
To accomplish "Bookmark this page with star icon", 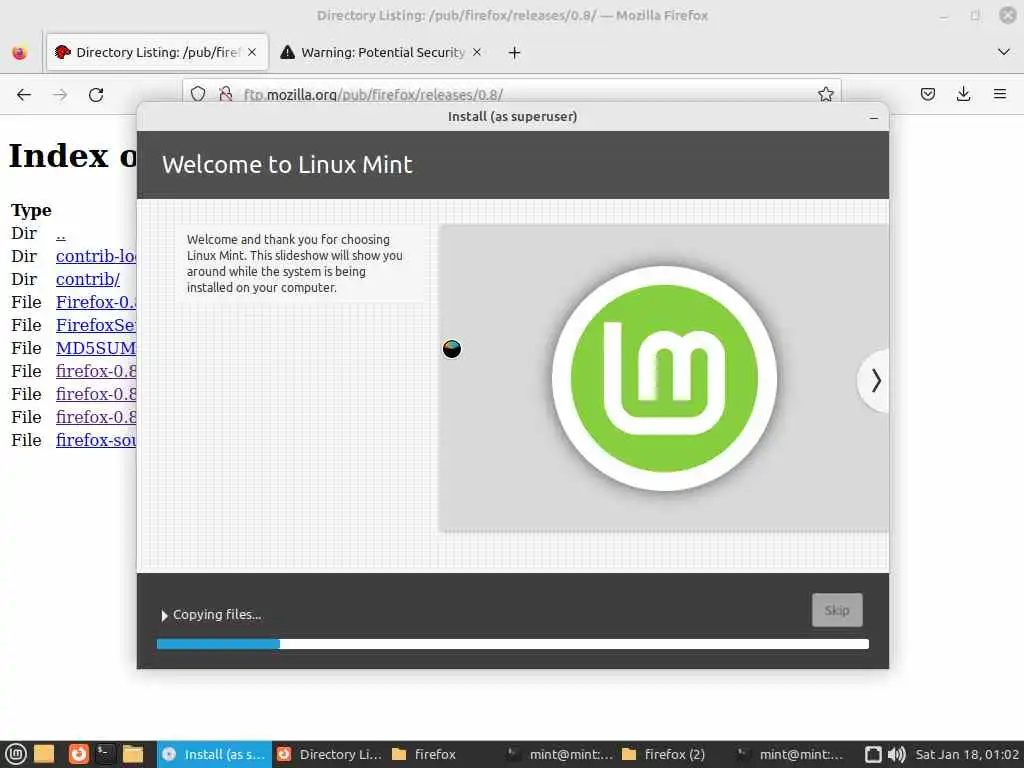I will [825, 94].
